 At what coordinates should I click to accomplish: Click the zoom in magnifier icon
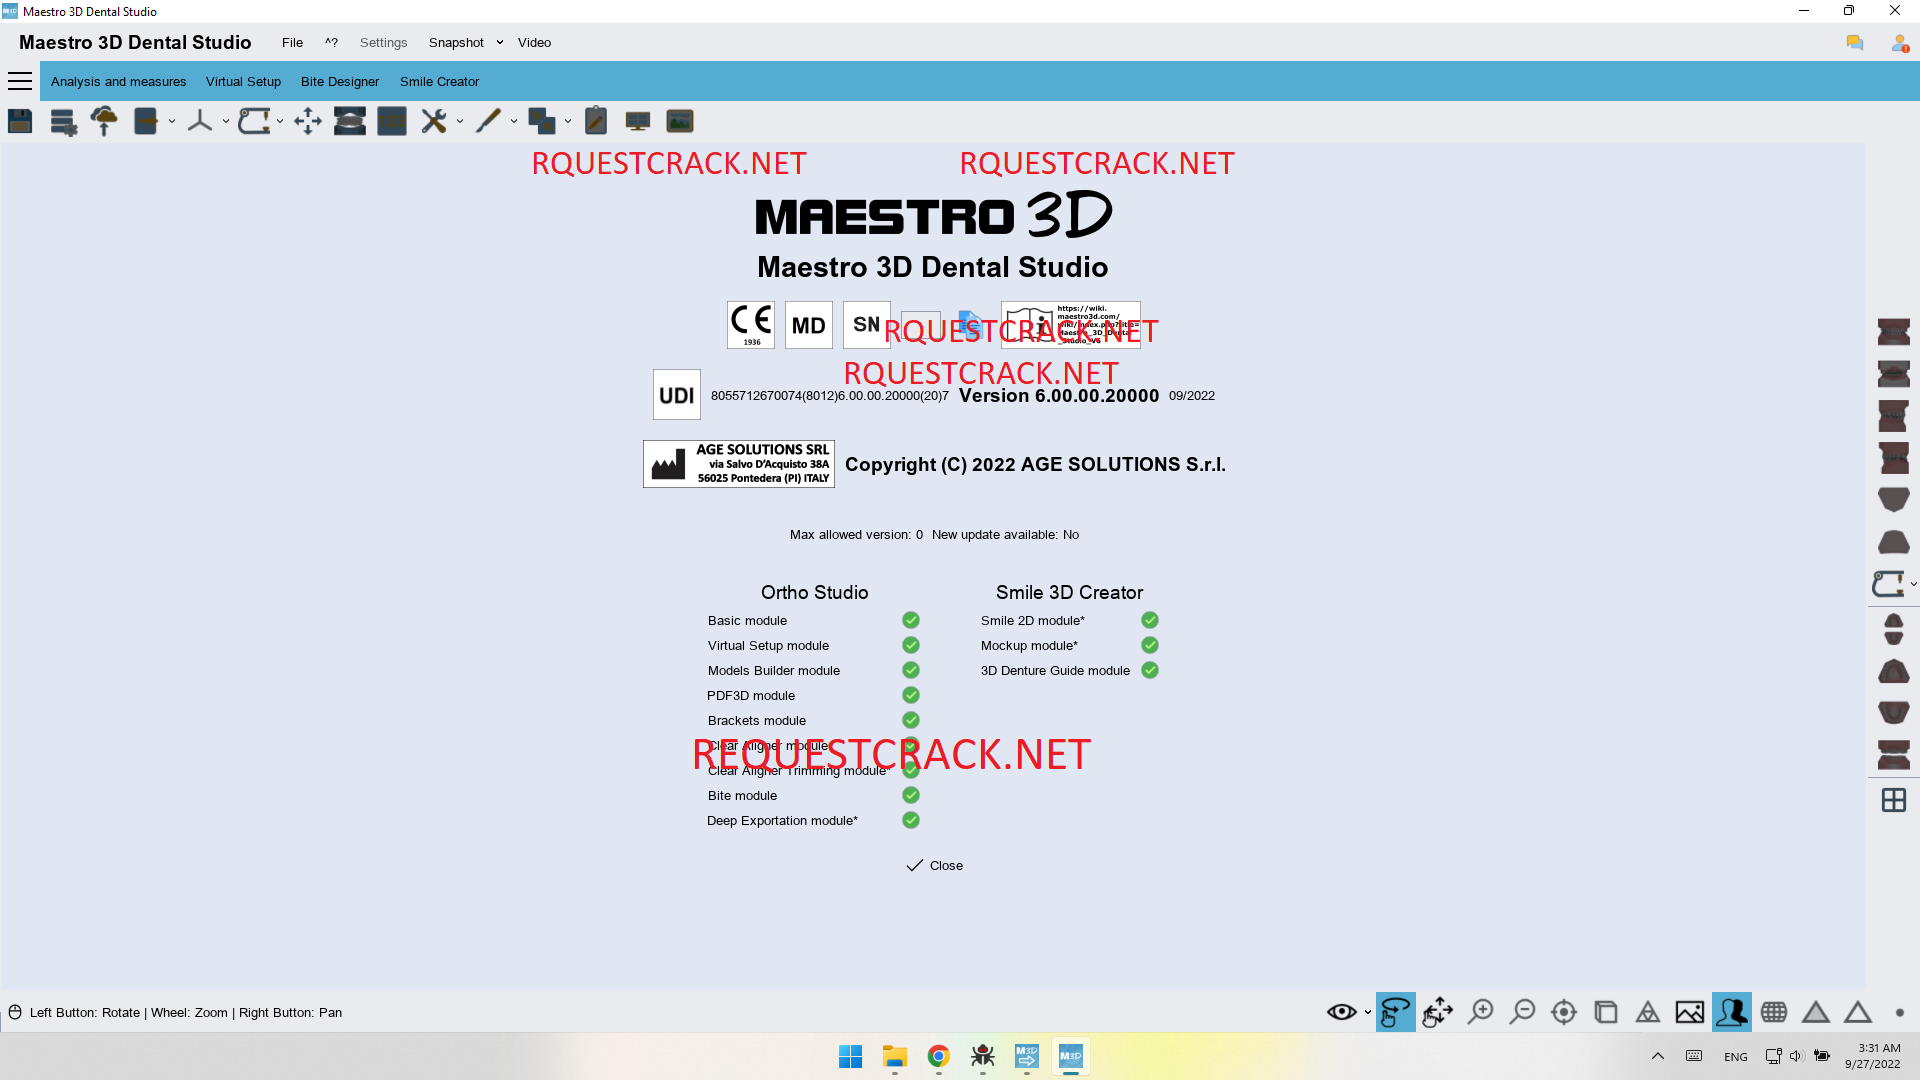[x=1481, y=1012]
